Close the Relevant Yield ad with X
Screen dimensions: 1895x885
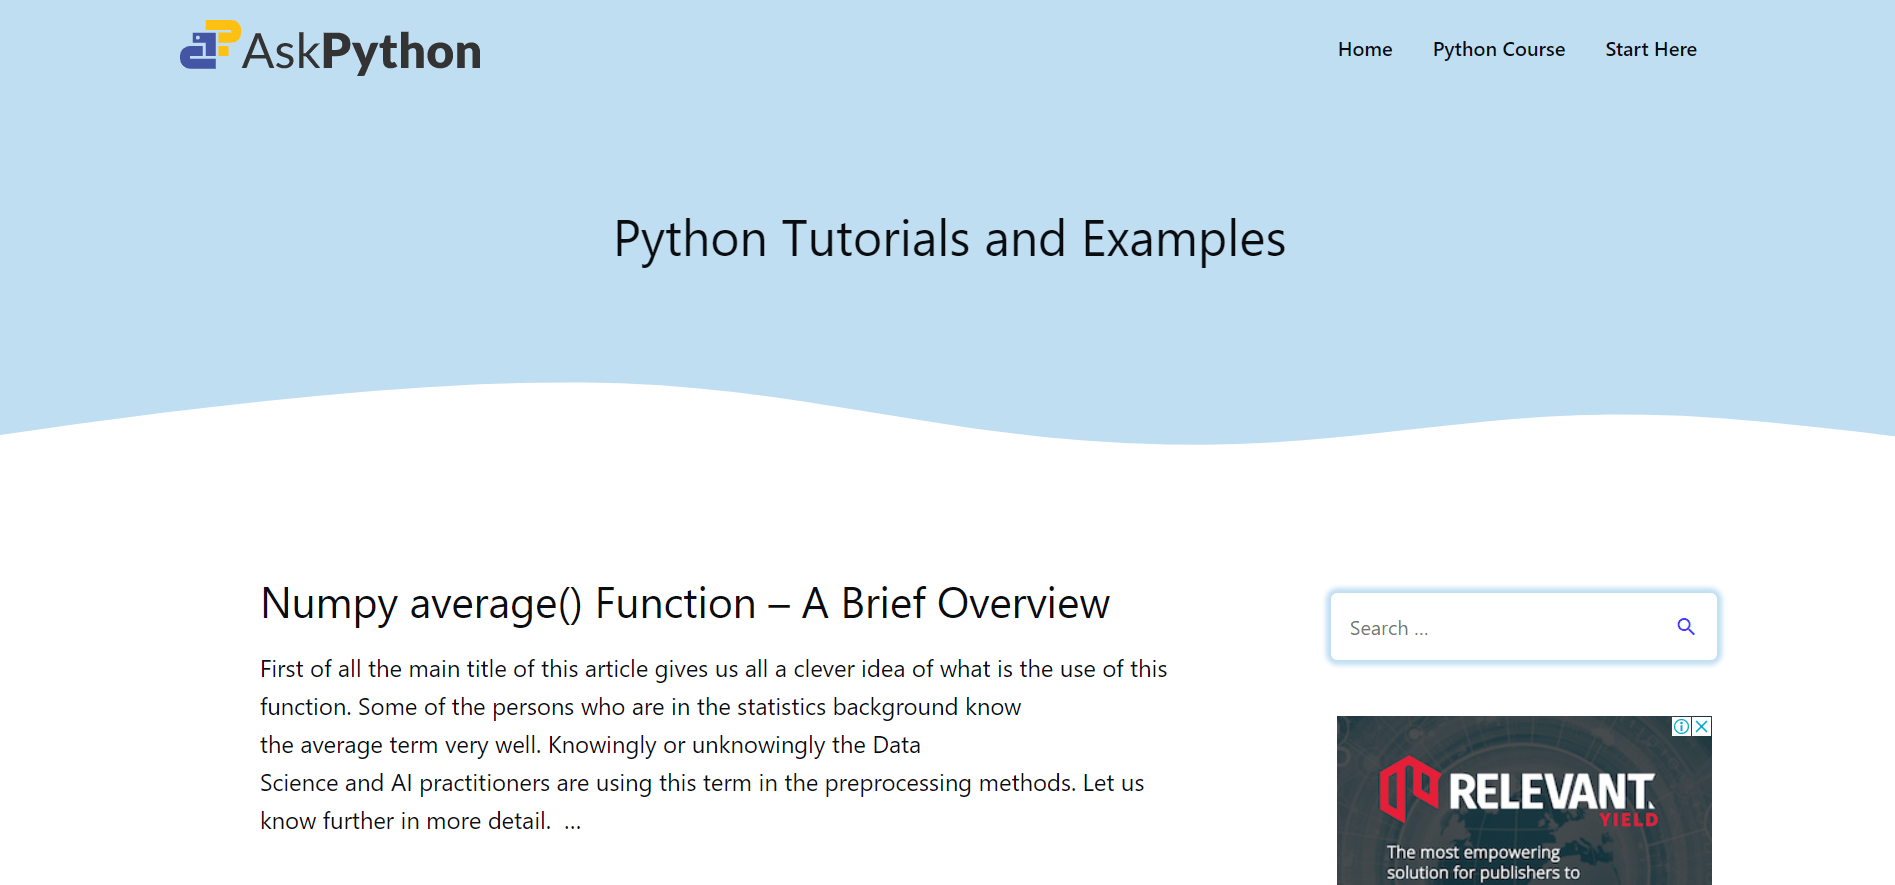tap(1701, 727)
